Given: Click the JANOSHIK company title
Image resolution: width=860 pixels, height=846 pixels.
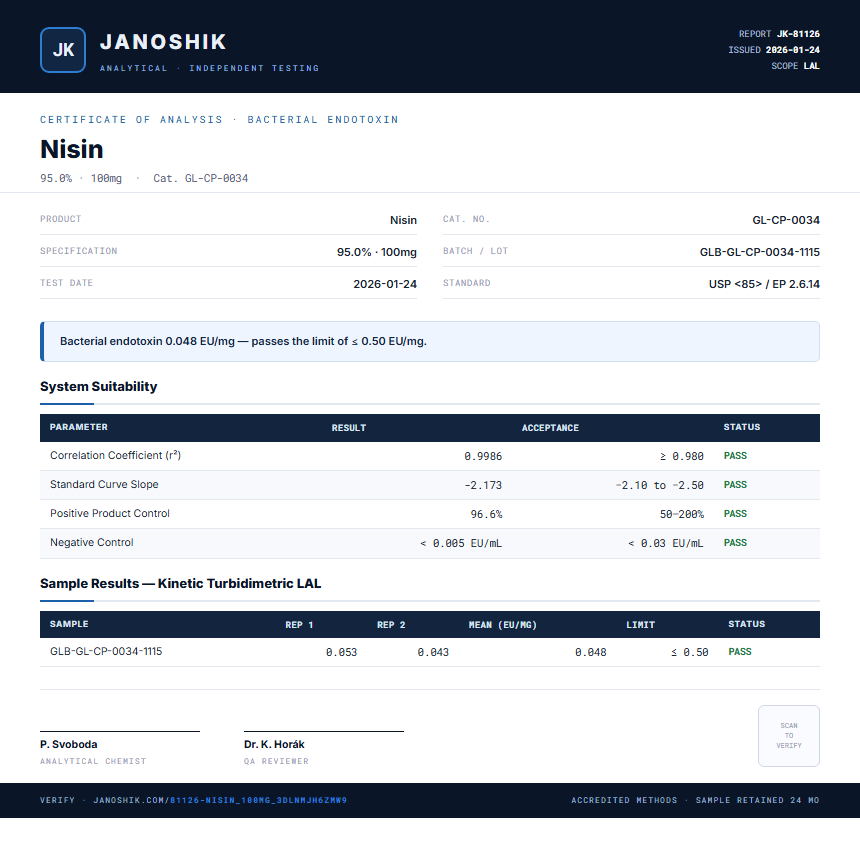Looking at the screenshot, I should 163,42.
